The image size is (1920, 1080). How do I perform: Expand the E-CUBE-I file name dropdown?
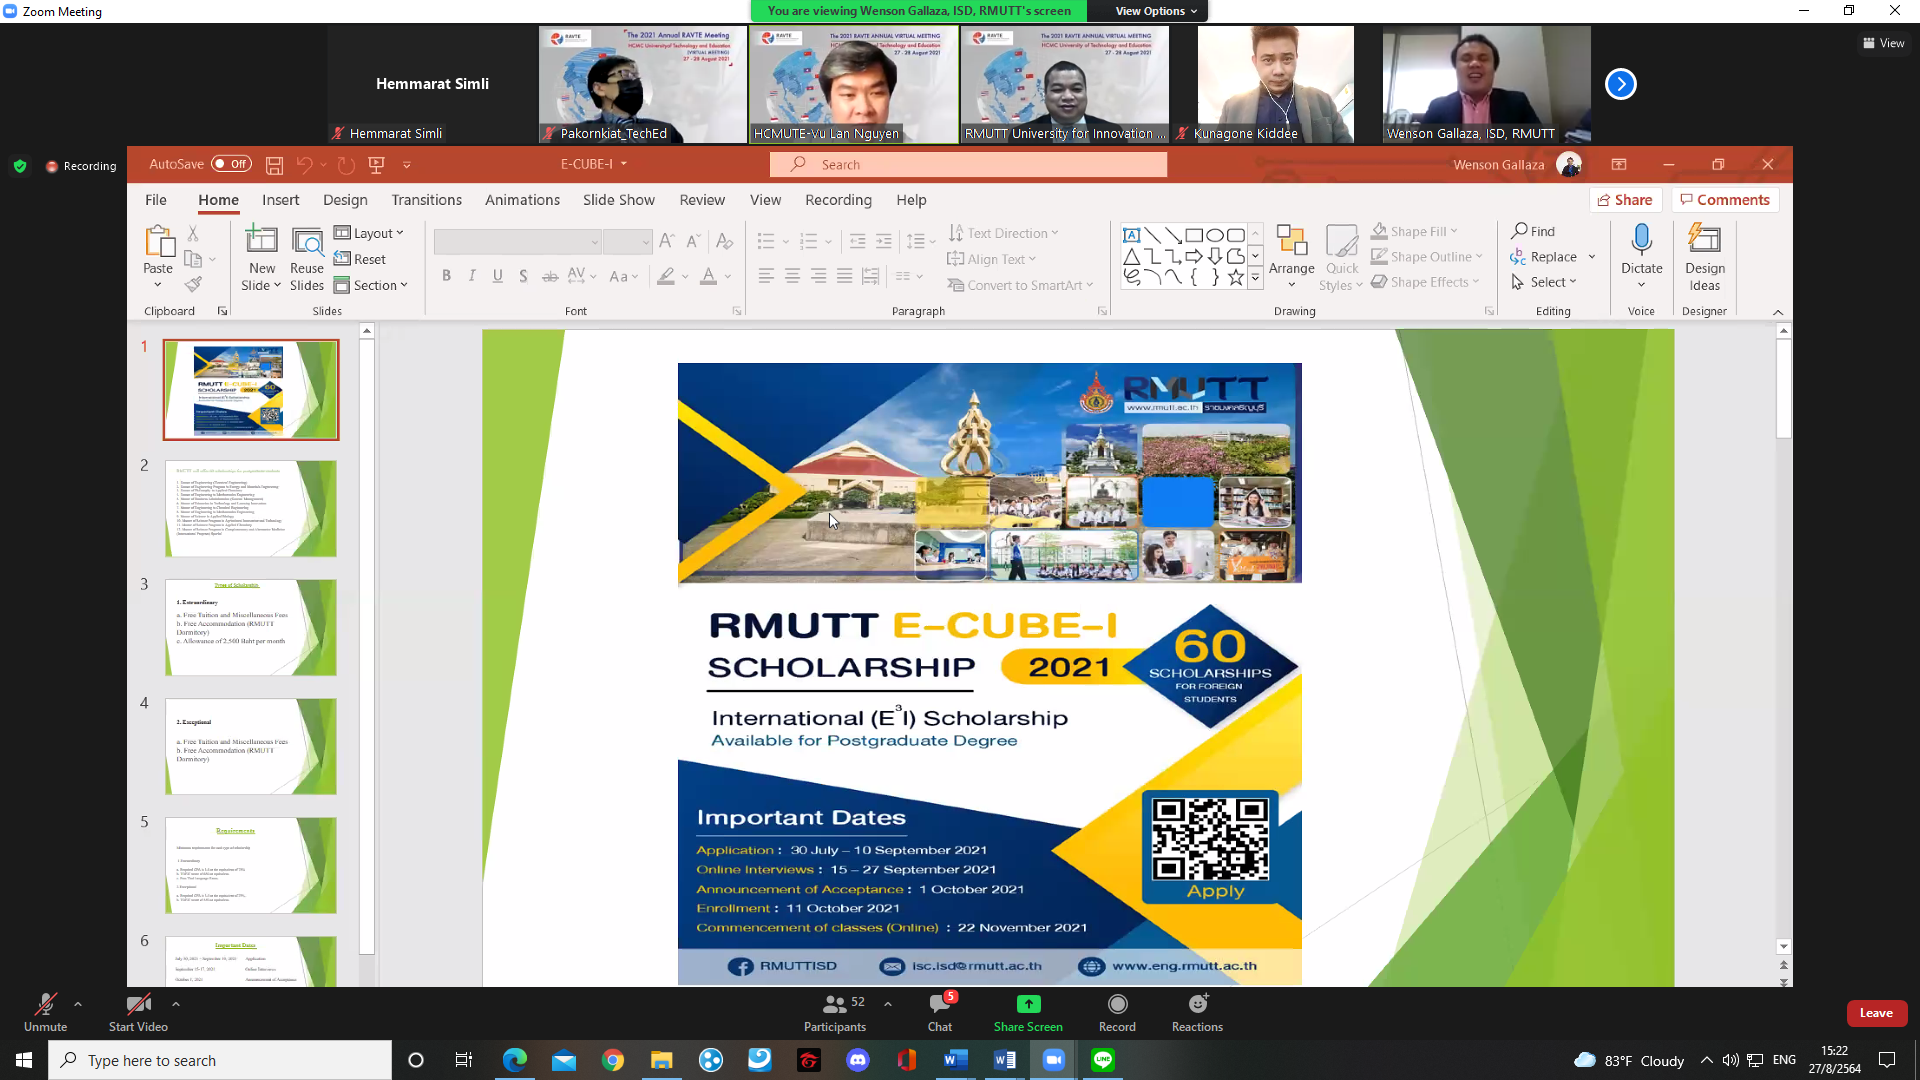[x=623, y=164]
